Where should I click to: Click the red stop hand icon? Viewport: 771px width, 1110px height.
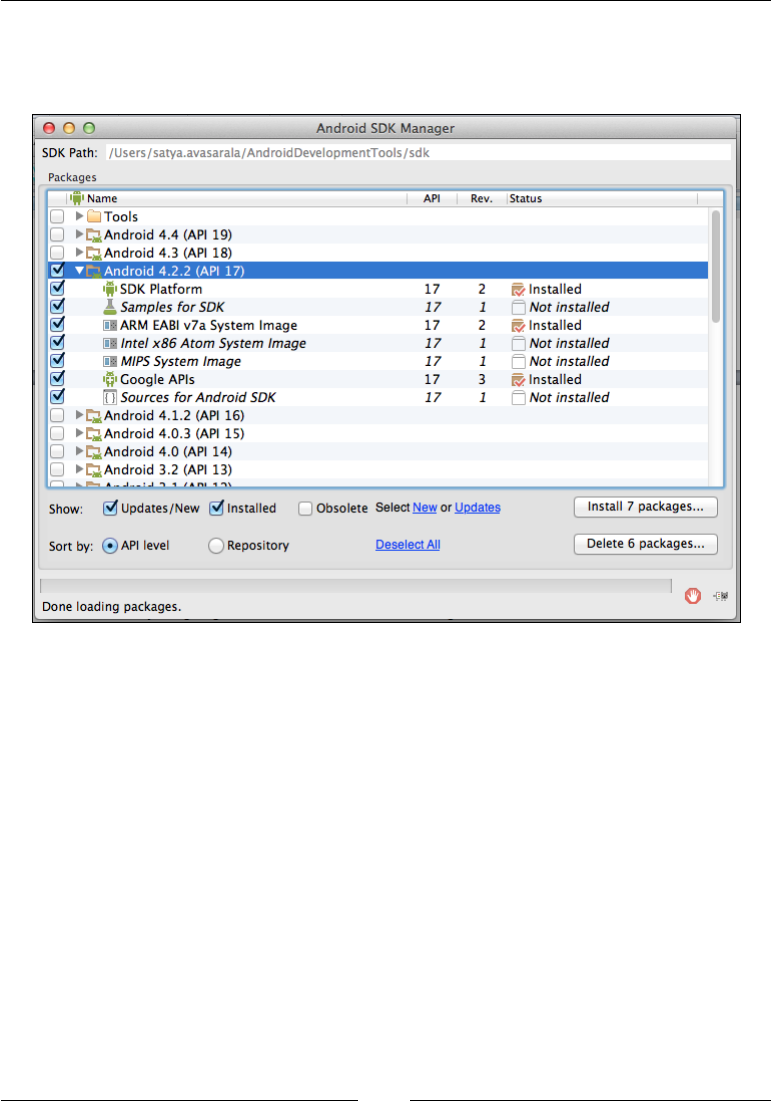[692, 596]
